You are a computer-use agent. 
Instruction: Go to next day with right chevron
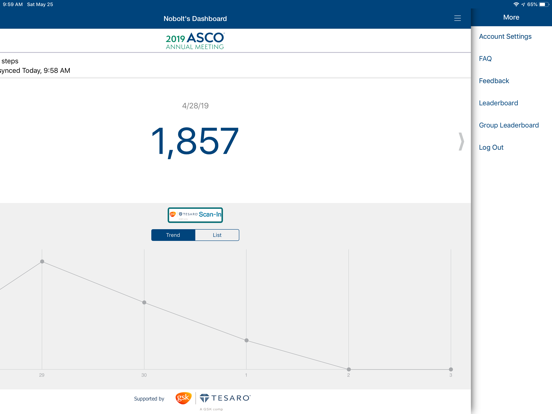pyautogui.click(x=461, y=142)
